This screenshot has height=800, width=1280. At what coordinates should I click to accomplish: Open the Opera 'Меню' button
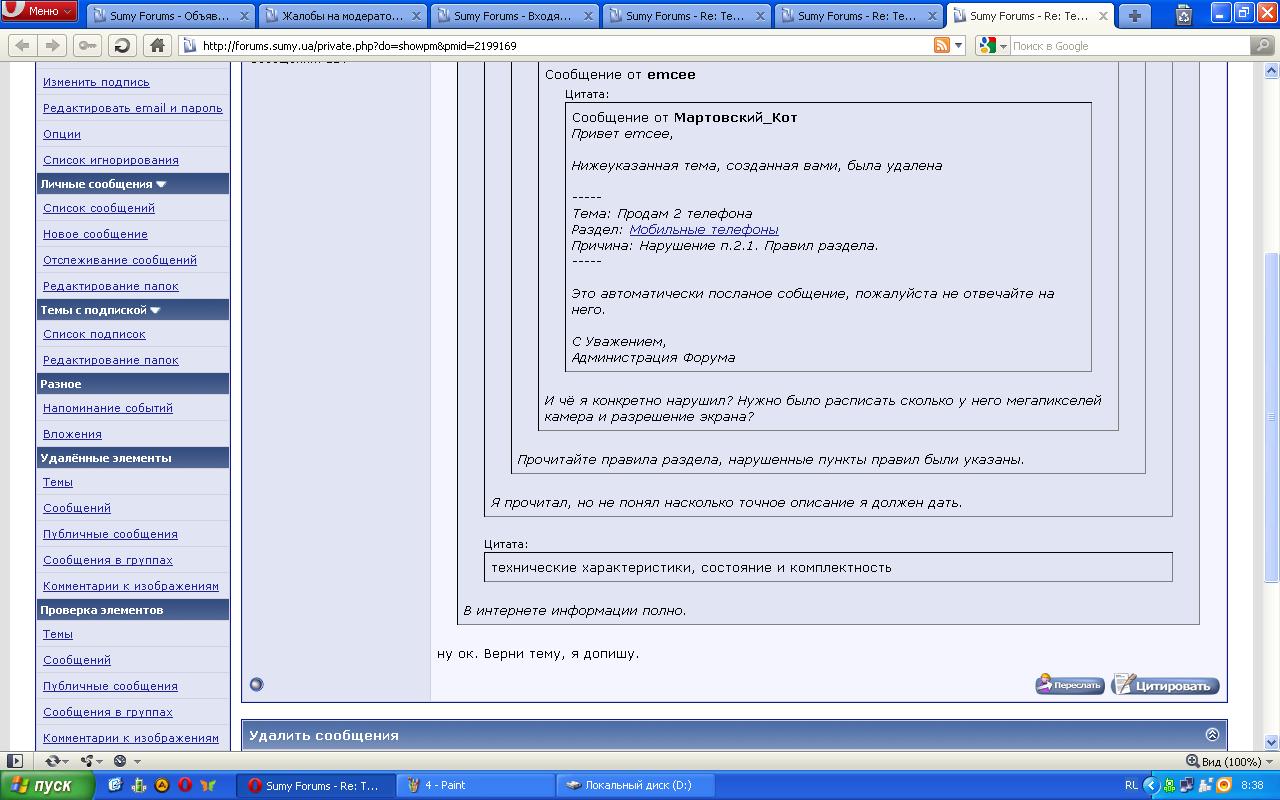pyautogui.click(x=40, y=11)
